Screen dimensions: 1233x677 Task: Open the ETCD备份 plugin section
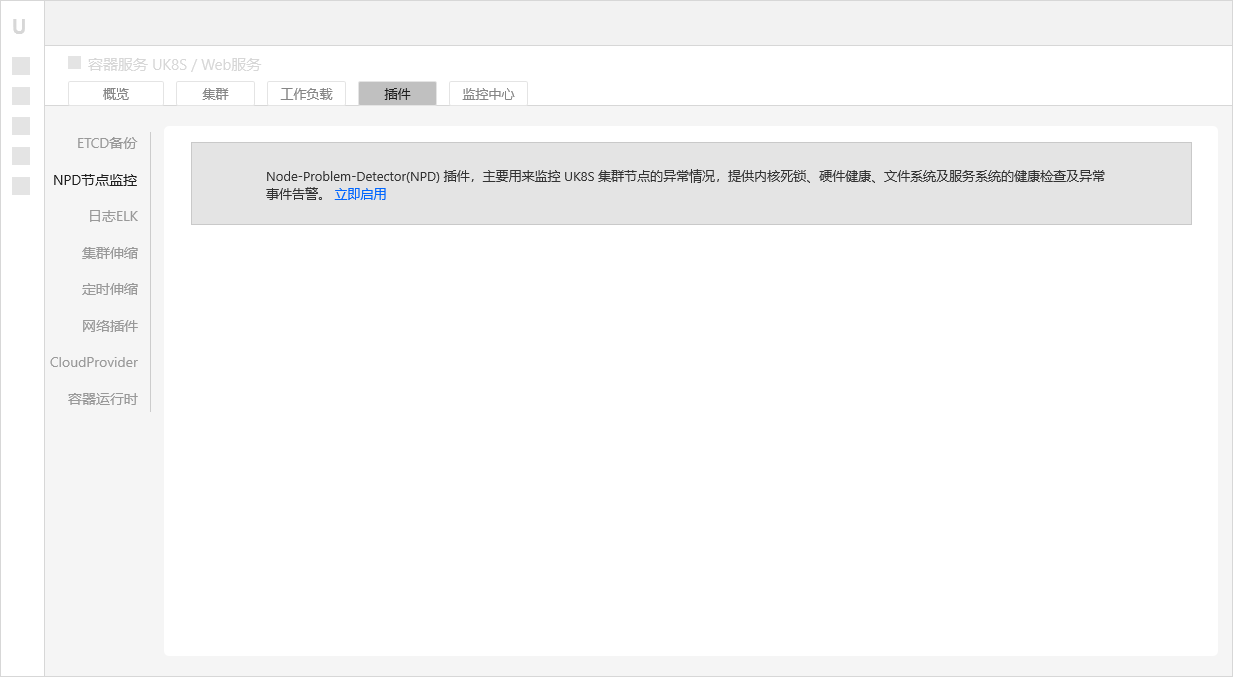click(107, 143)
